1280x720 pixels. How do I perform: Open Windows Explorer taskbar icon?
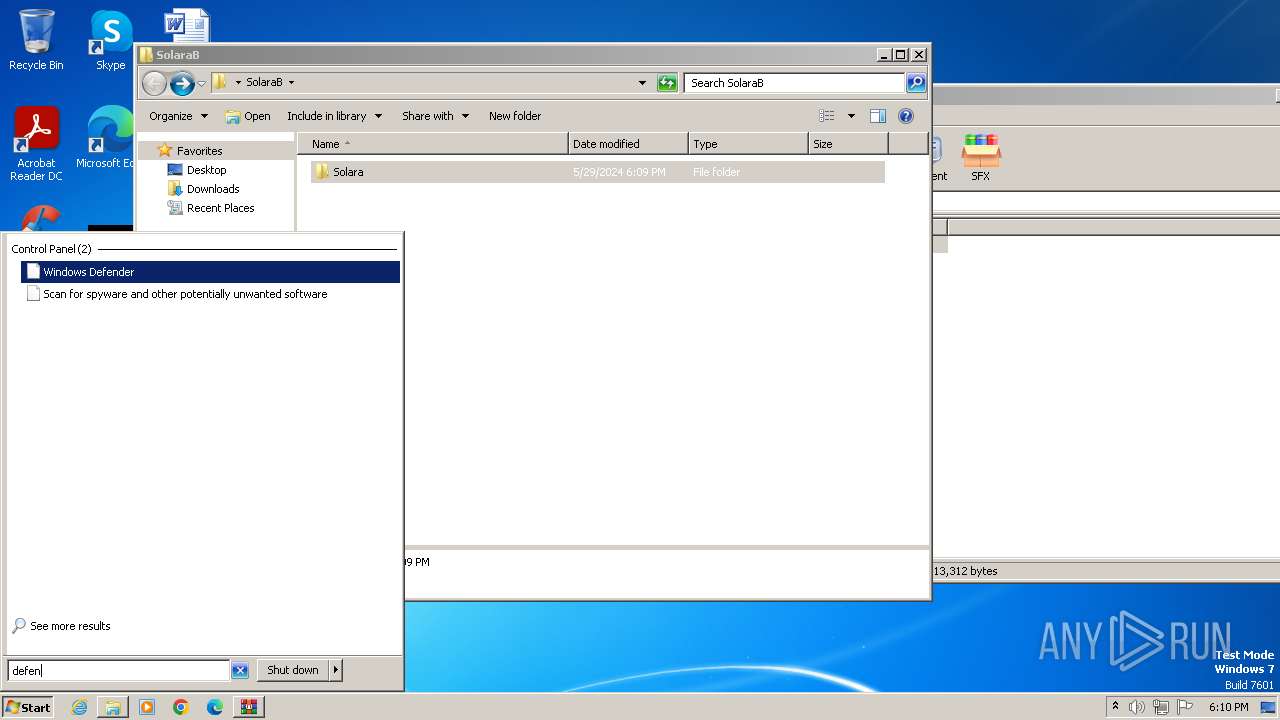[x=113, y=707]
